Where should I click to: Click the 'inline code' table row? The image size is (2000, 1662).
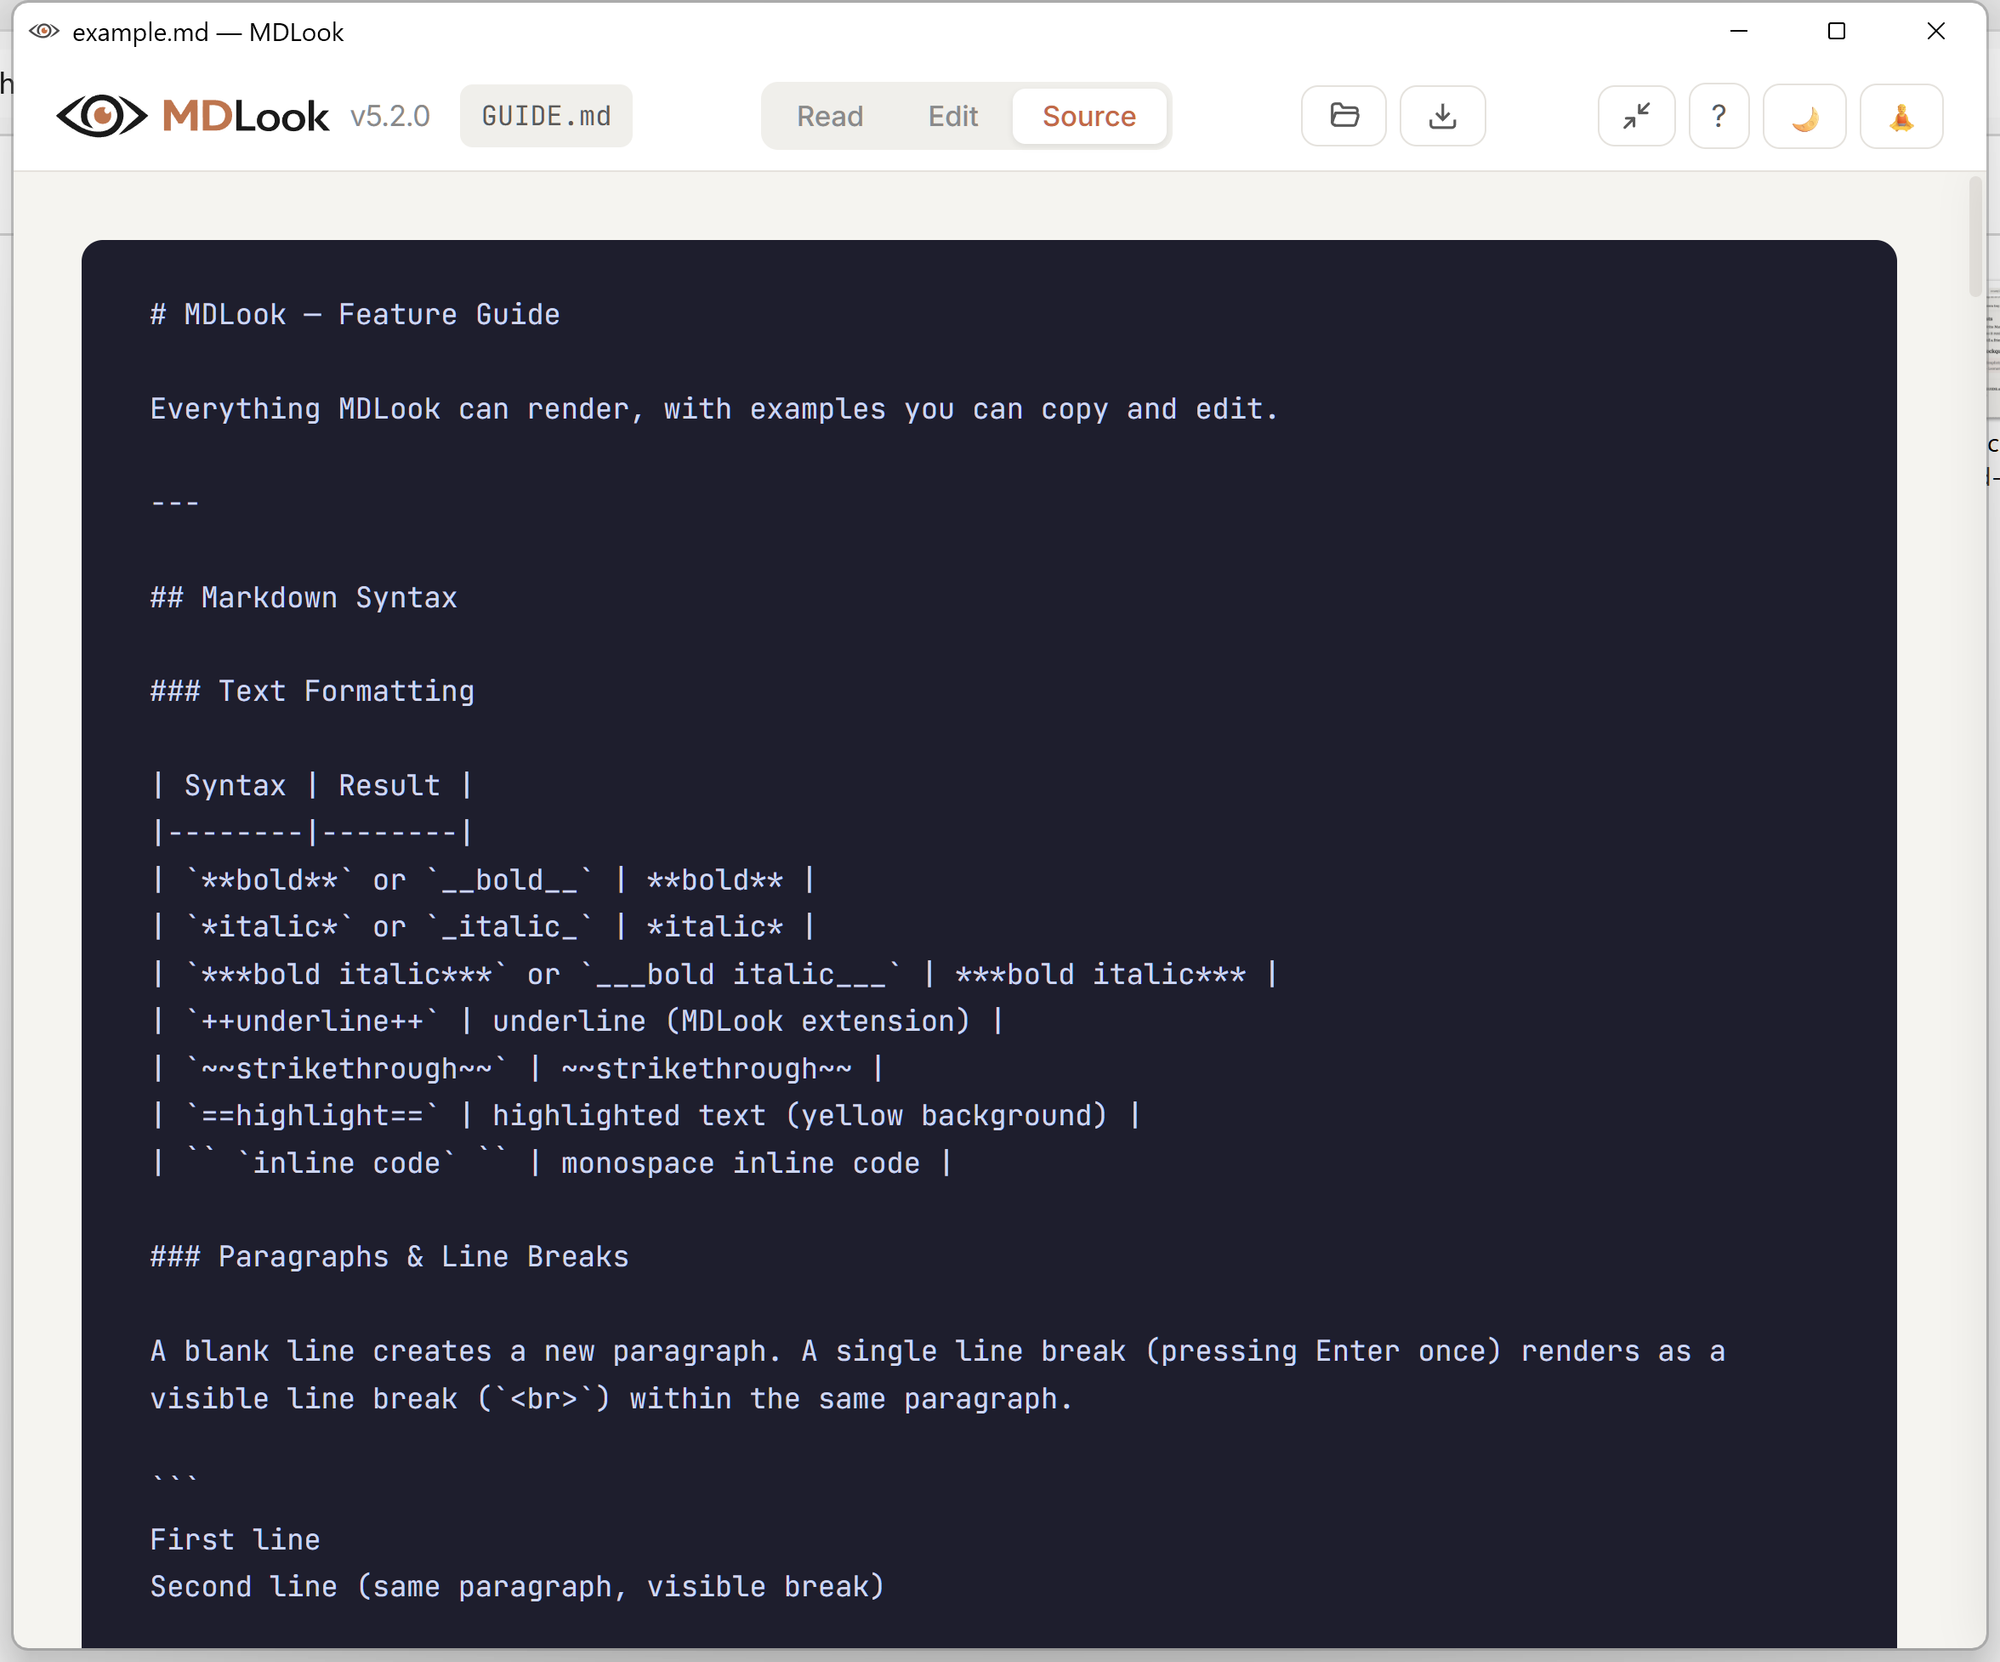[551, 1164]
